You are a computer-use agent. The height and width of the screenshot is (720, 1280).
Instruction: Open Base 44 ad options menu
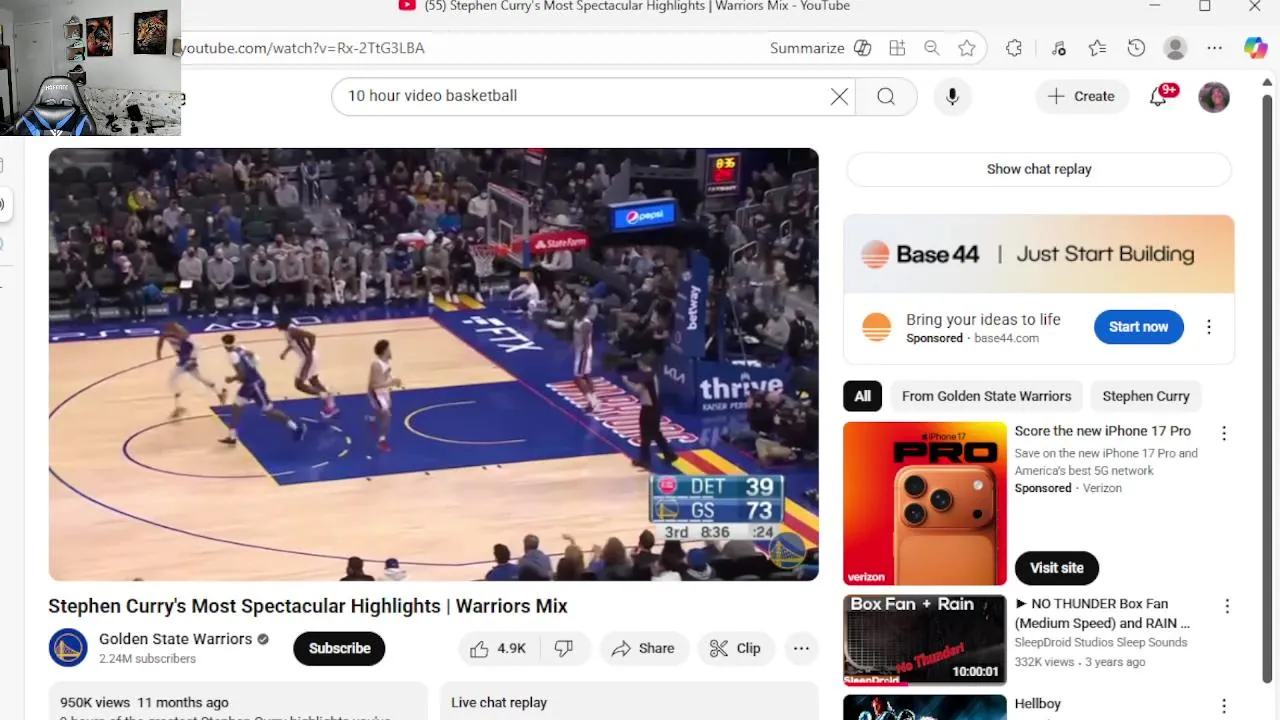point(1209,327)
